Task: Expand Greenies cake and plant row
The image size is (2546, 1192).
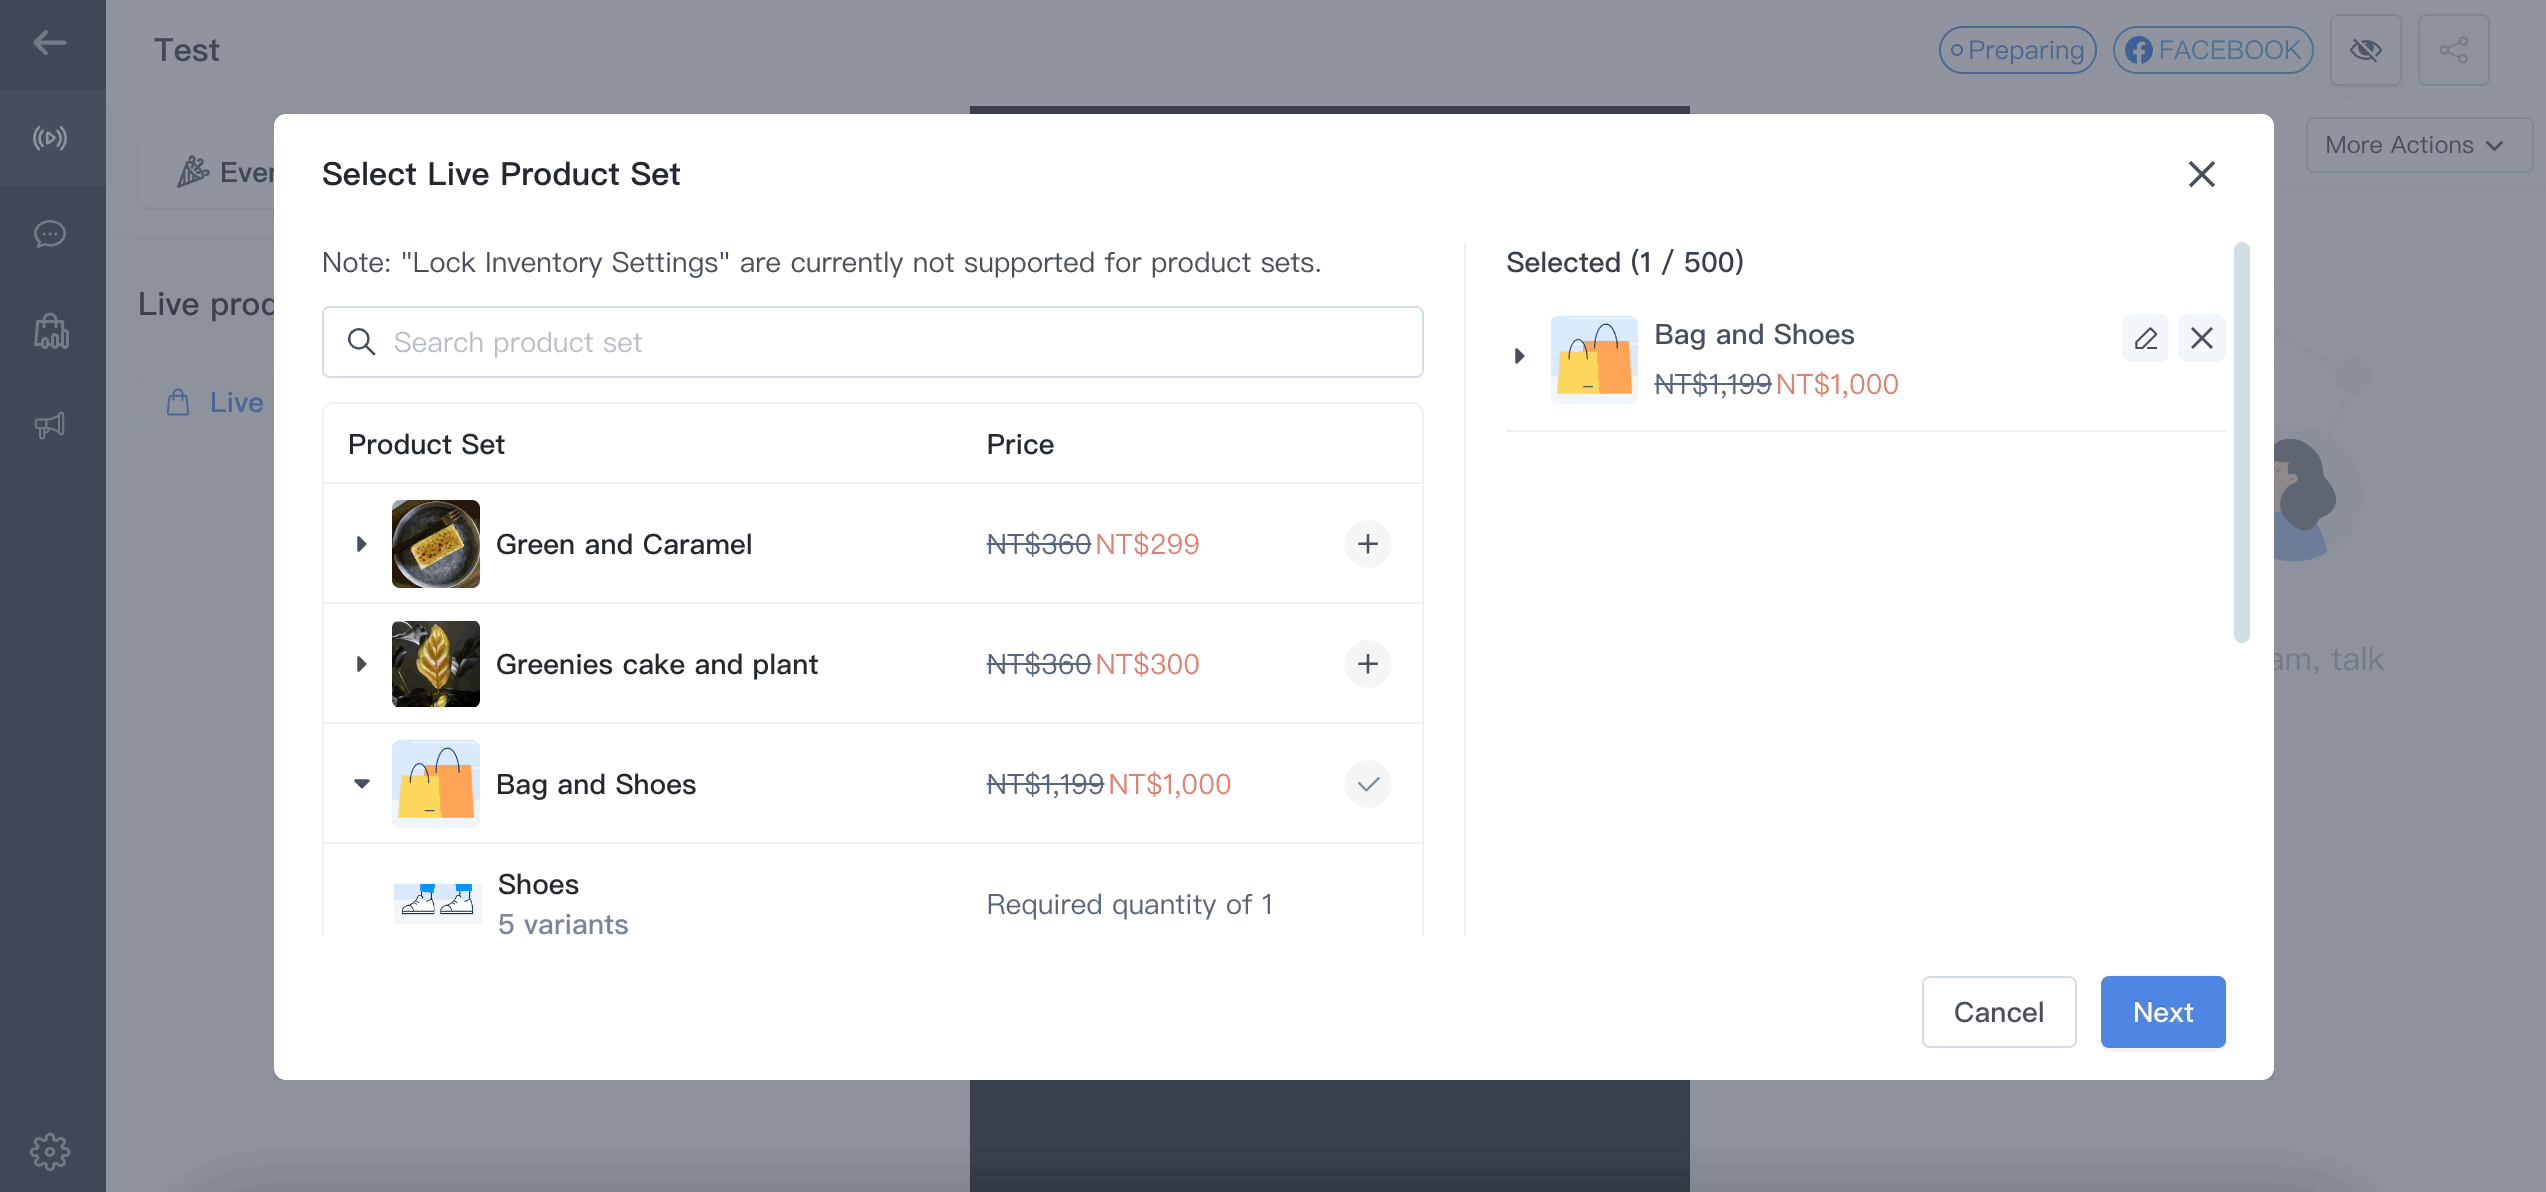Action: click(361, 664)
